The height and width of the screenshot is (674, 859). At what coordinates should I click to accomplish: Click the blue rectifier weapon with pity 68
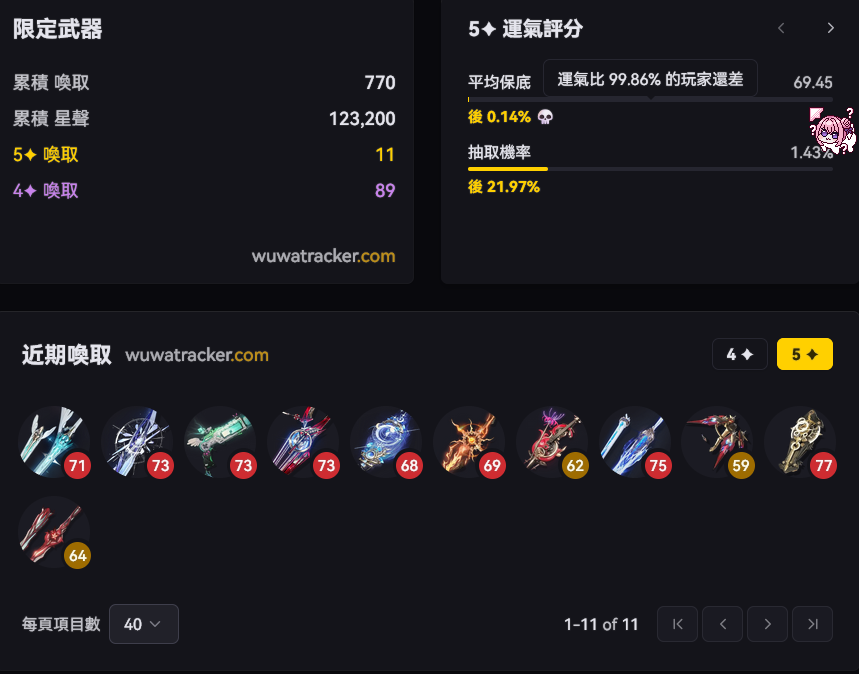(x=386, y=442)
